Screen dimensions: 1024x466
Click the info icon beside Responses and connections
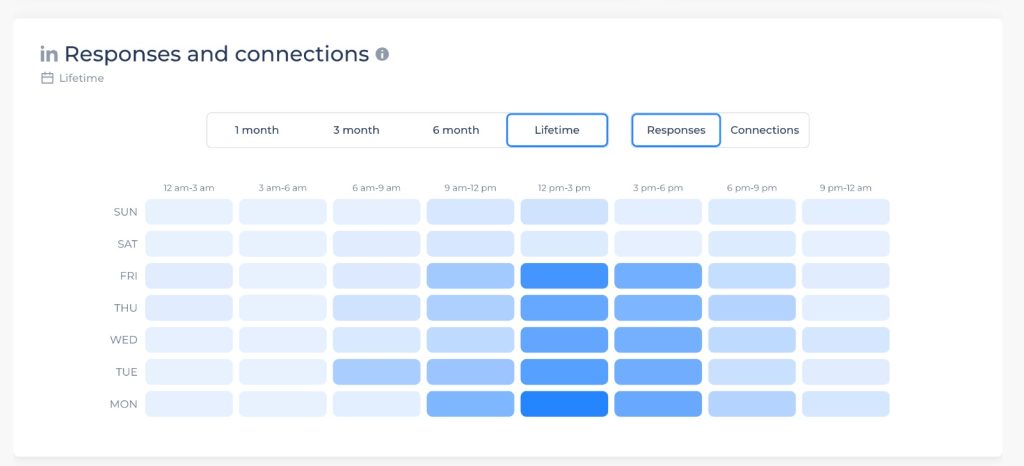tap(382, 54)
